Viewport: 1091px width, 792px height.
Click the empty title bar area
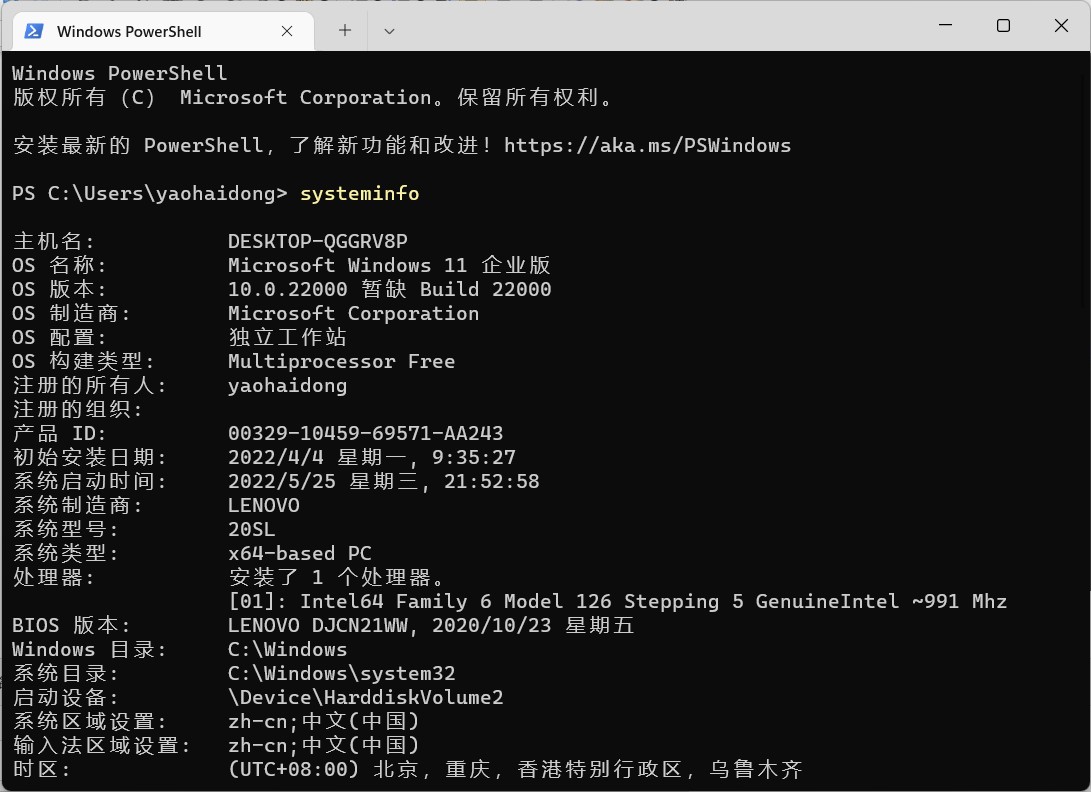(x=654, y=26)
